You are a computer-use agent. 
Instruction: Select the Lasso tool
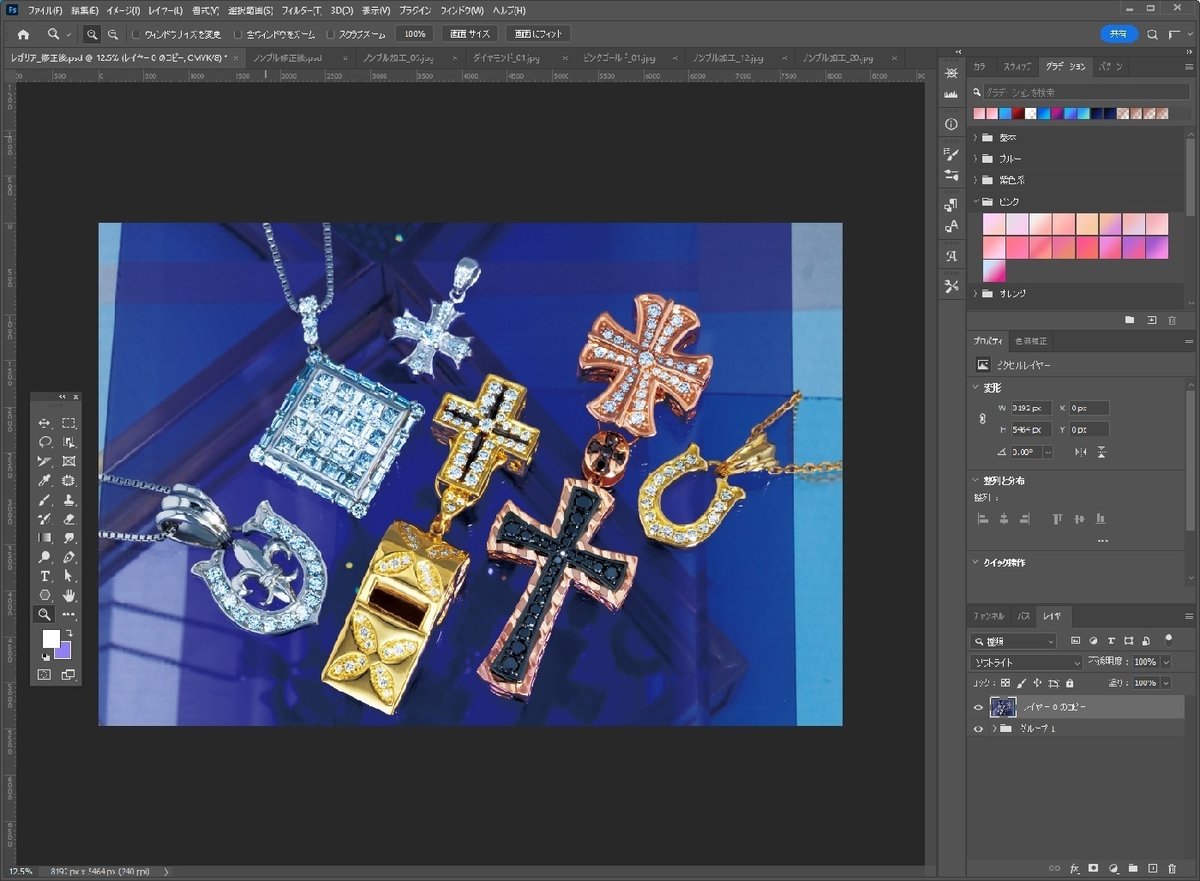[x=45, y=442]
